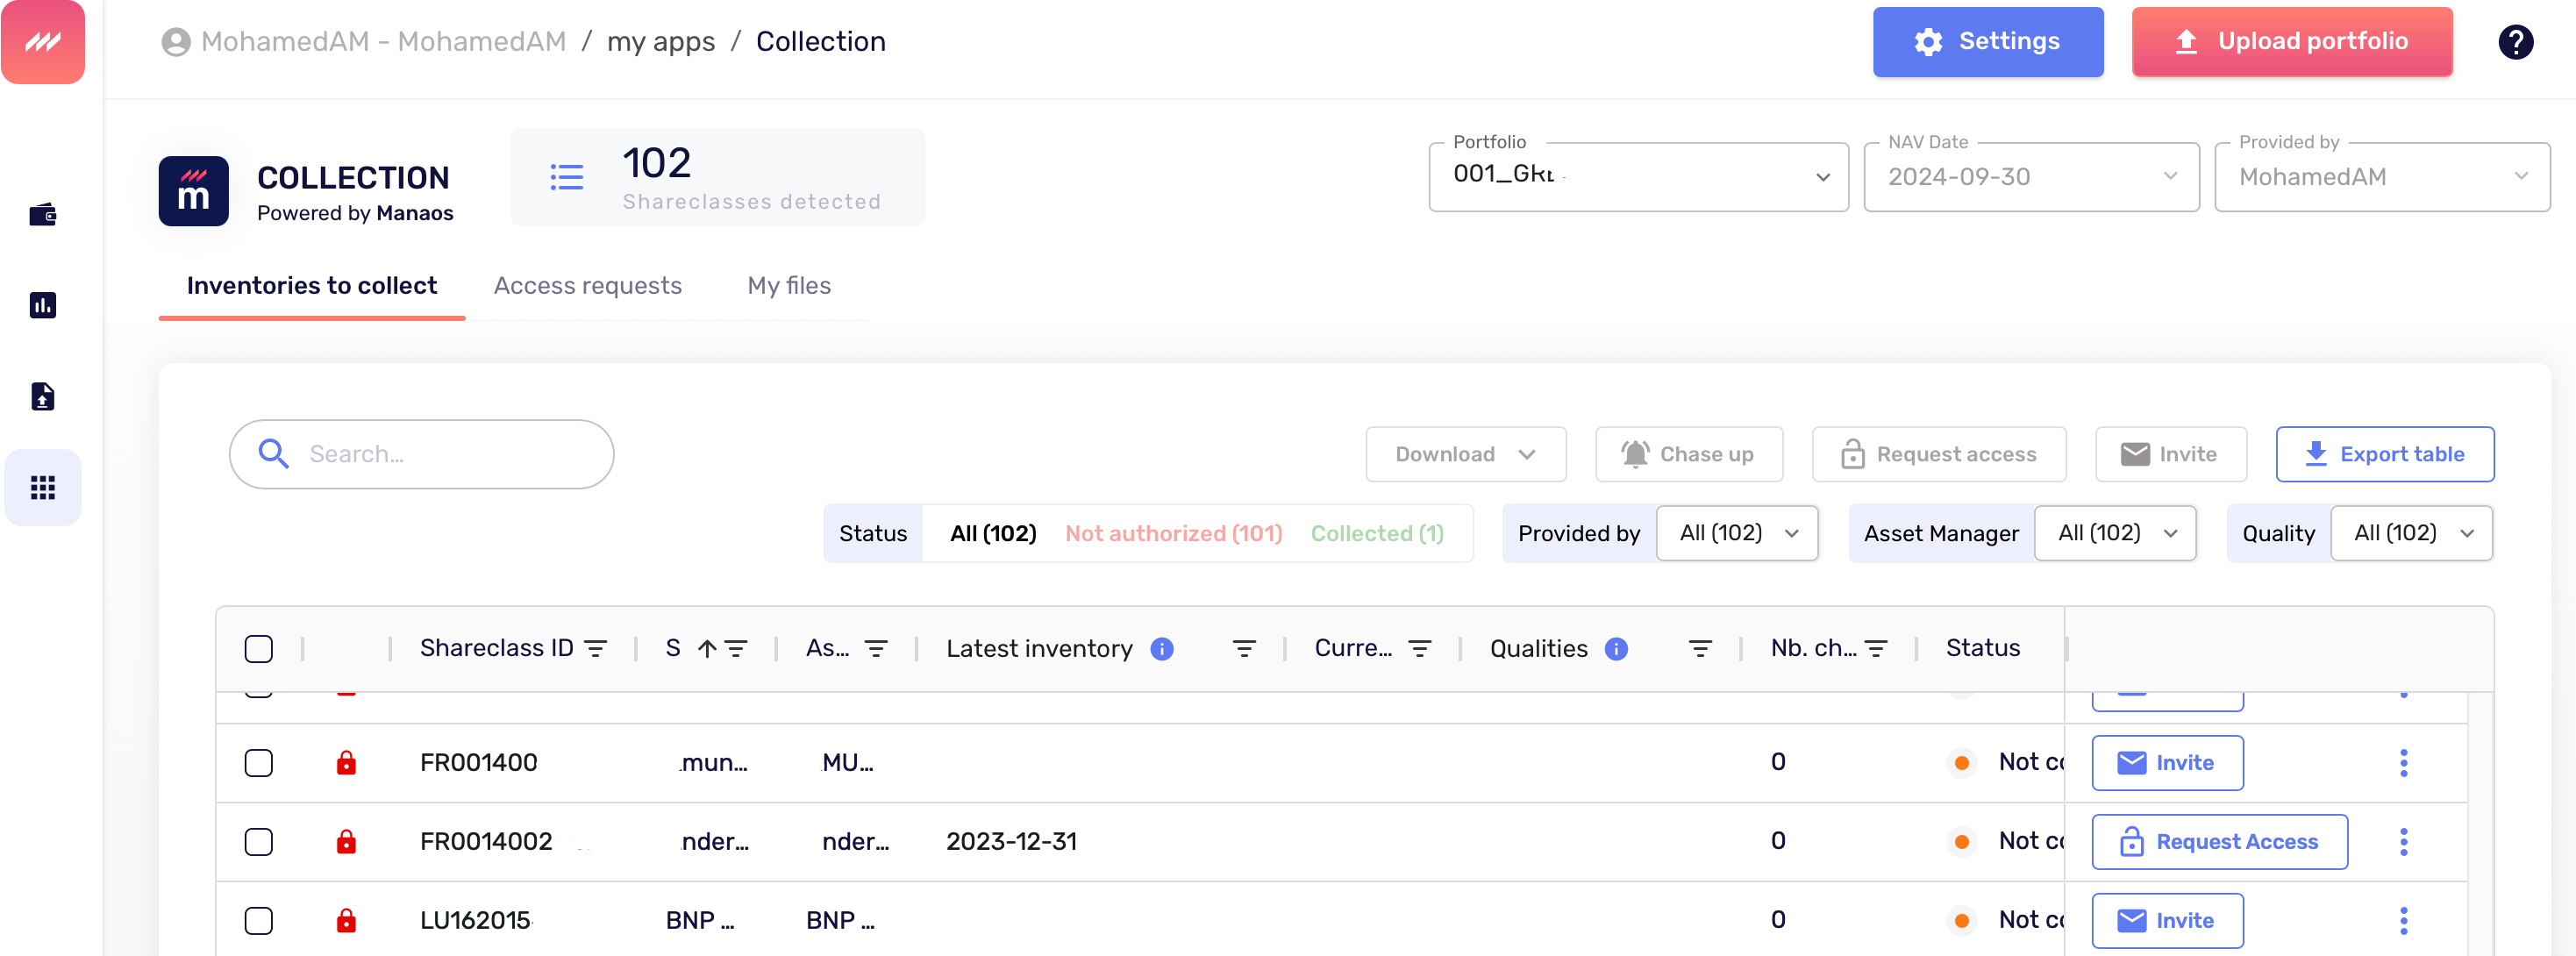2576x956 pixels.
Task: Click the Upload portfolio button
Action: [x=2292, y=42]
